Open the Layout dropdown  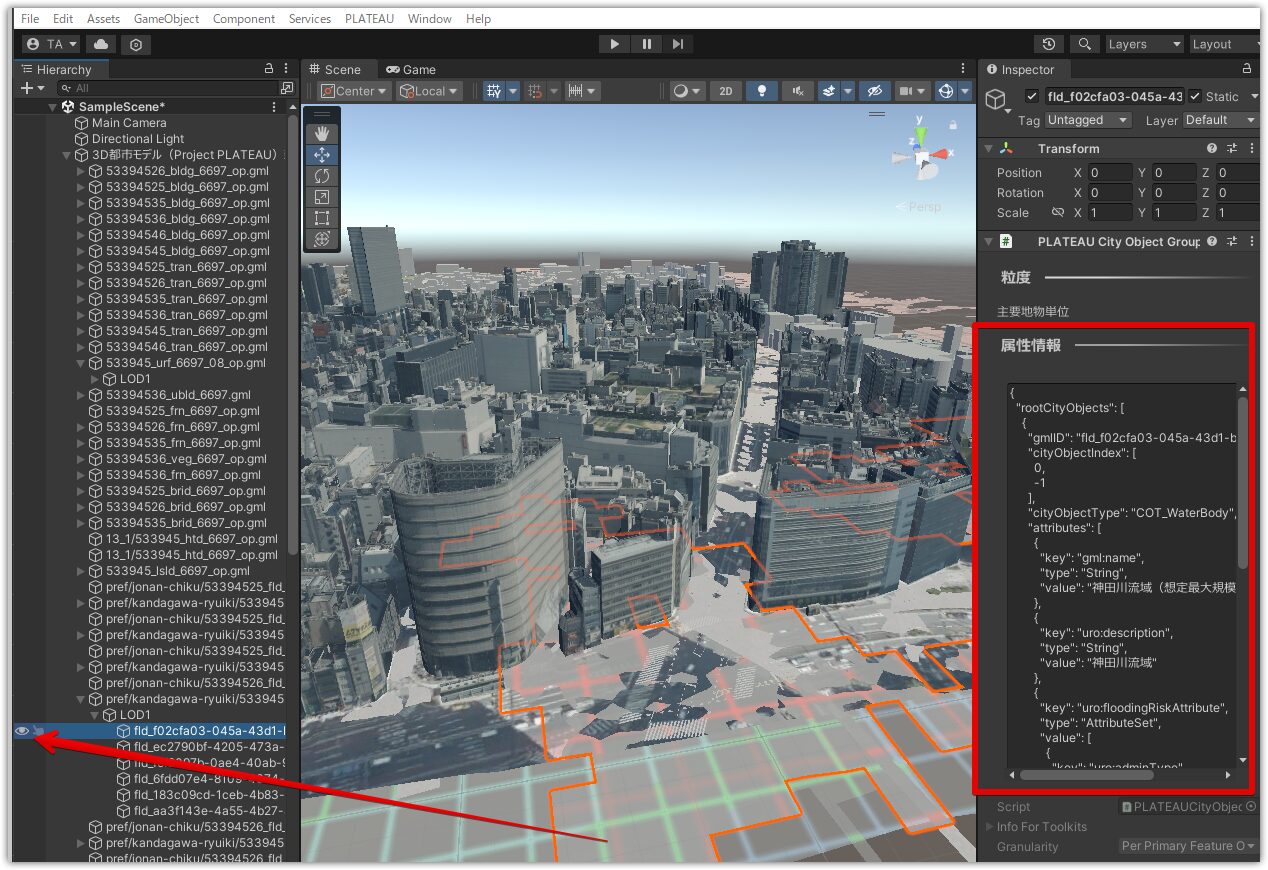click(x=1222, y=44)
